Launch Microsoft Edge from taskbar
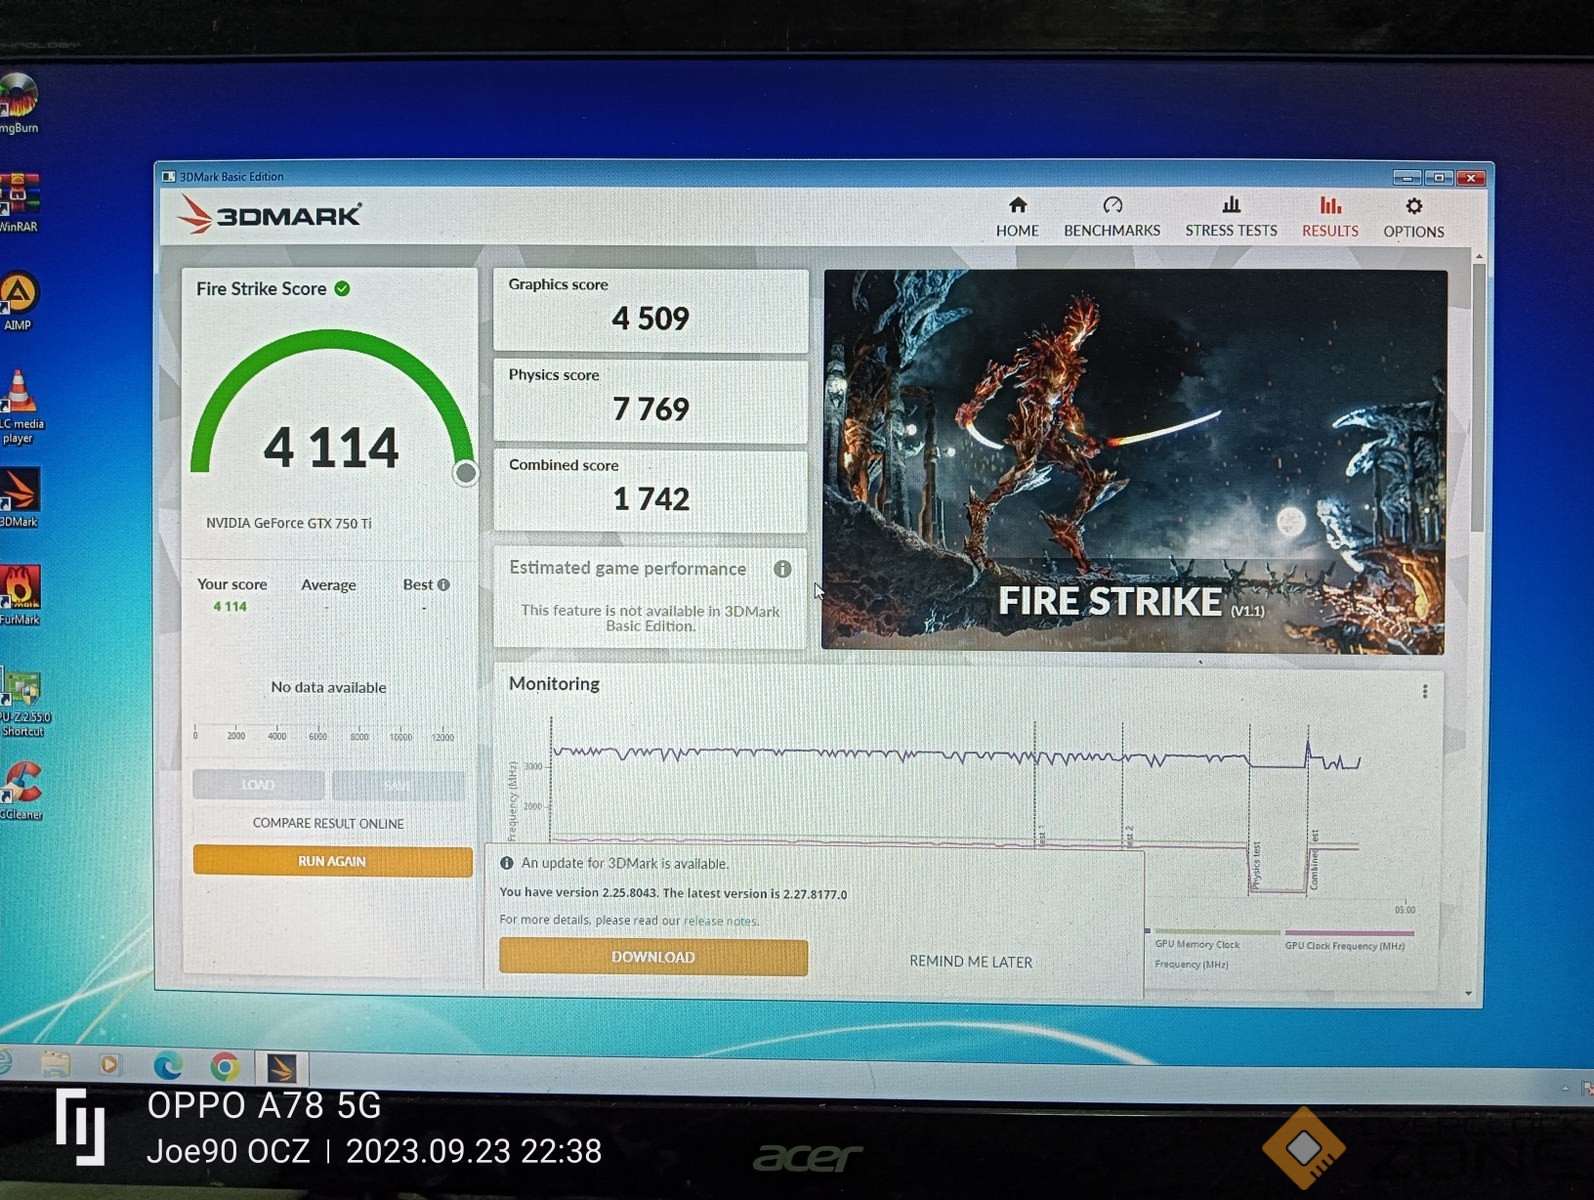This screenshot has height=1200, width=1594. pos(167,1066)
